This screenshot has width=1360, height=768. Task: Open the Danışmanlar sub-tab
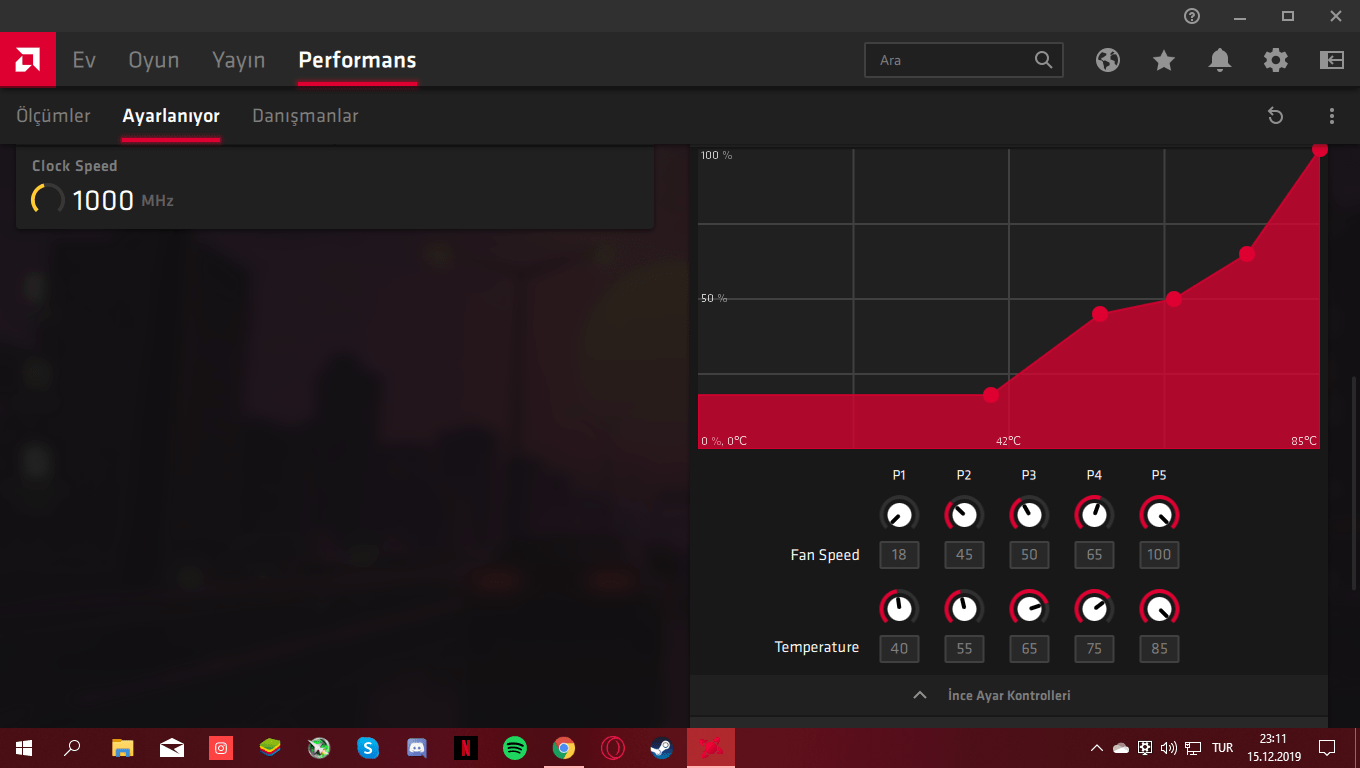[x=305, y=116]
